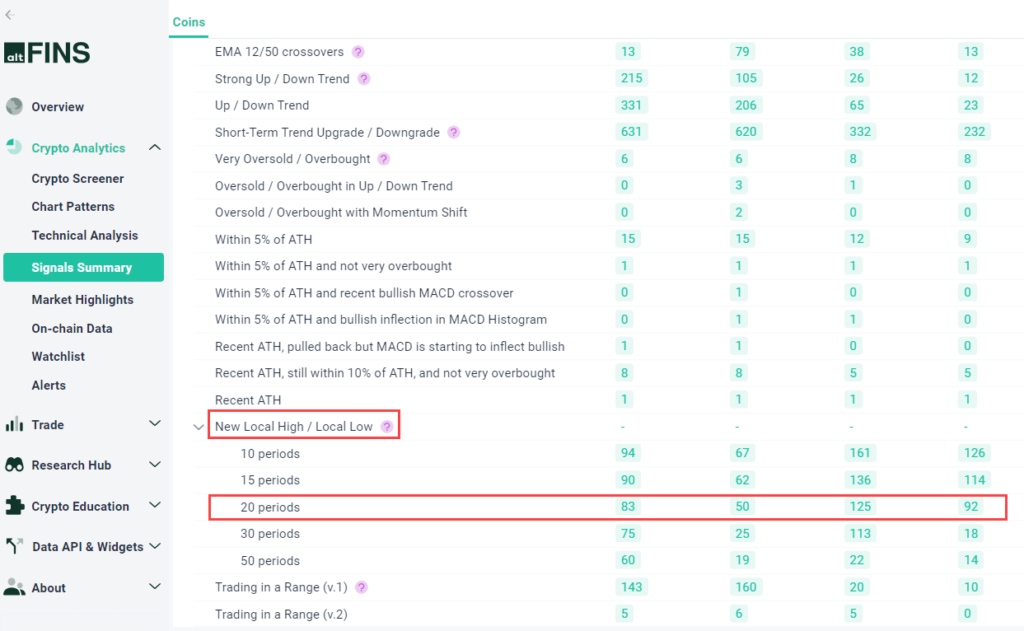Open the Chart Patterns page
This screenshot has width=1024, height=631.
73,207
